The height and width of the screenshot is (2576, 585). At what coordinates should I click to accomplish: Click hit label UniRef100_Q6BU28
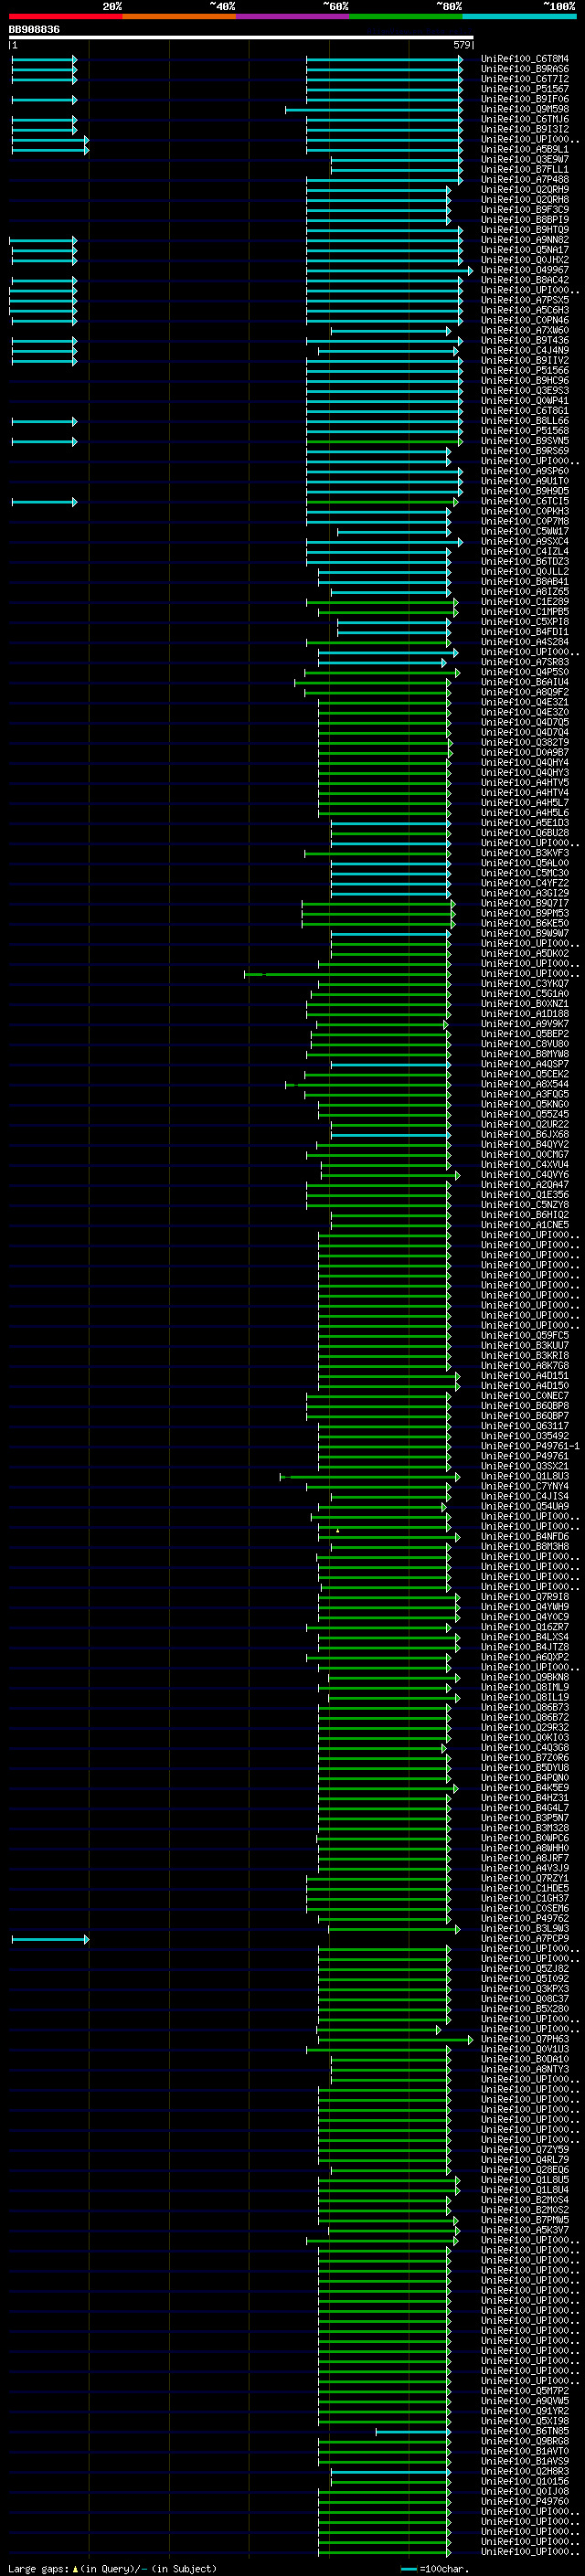point(525,833)
